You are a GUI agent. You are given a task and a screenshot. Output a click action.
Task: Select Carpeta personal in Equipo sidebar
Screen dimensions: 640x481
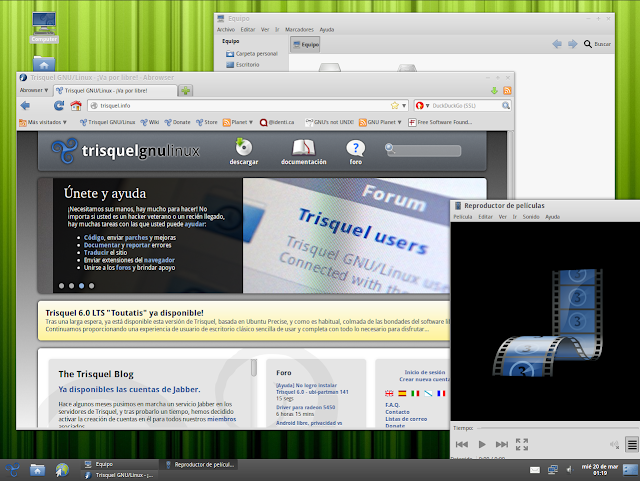tap(252, 54)
